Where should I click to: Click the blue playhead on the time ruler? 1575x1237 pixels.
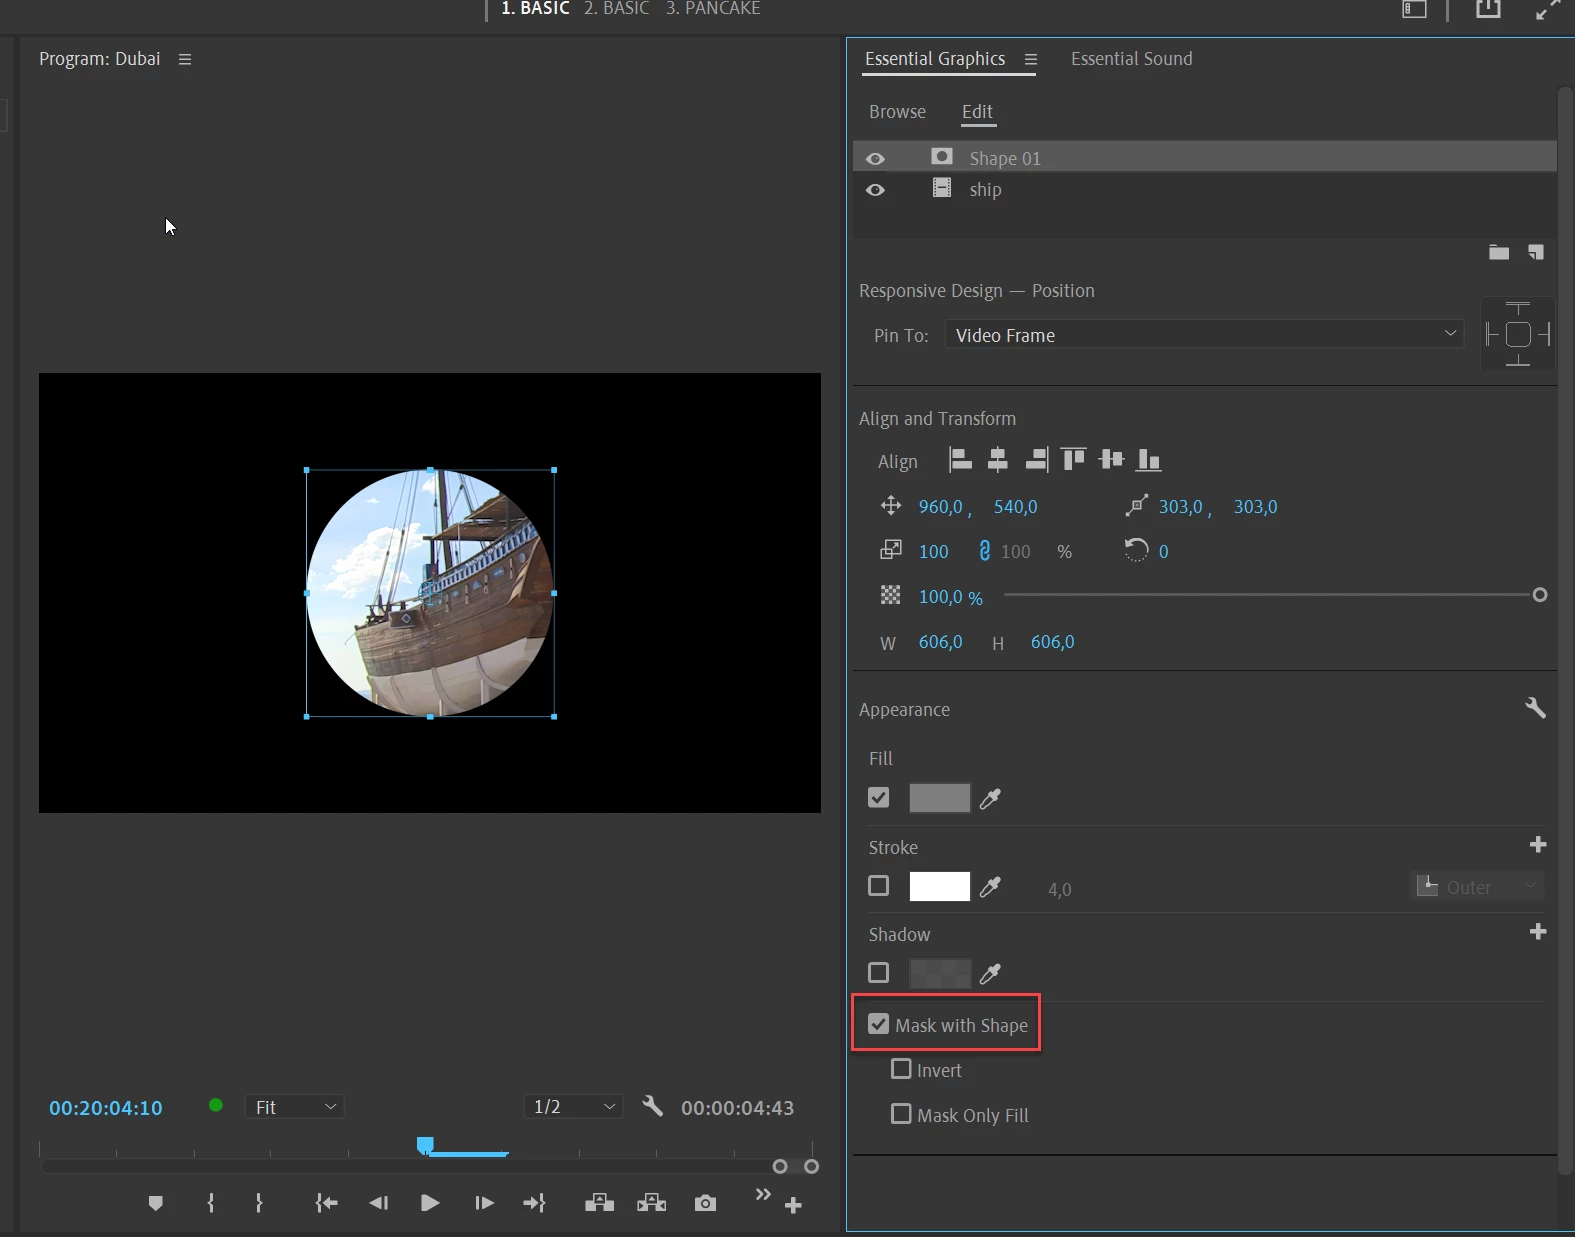pyautogui.click(x=425, y=1145)
